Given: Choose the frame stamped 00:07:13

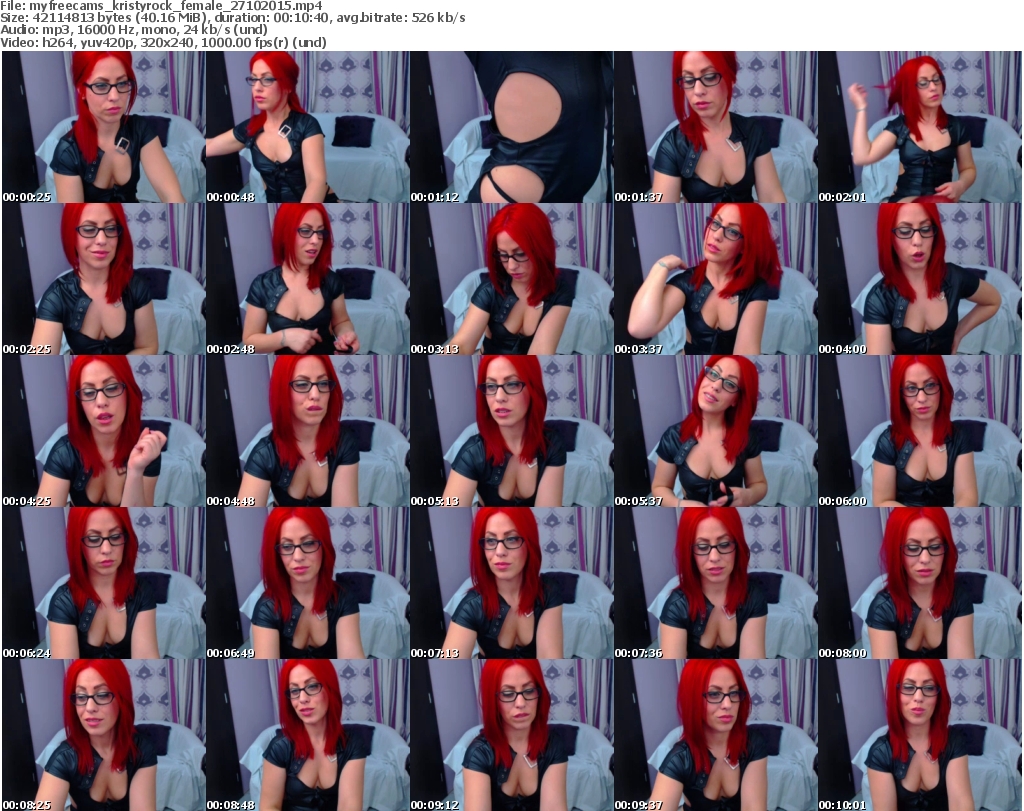Looking at the screenshot, I should (x=511, y=583).
